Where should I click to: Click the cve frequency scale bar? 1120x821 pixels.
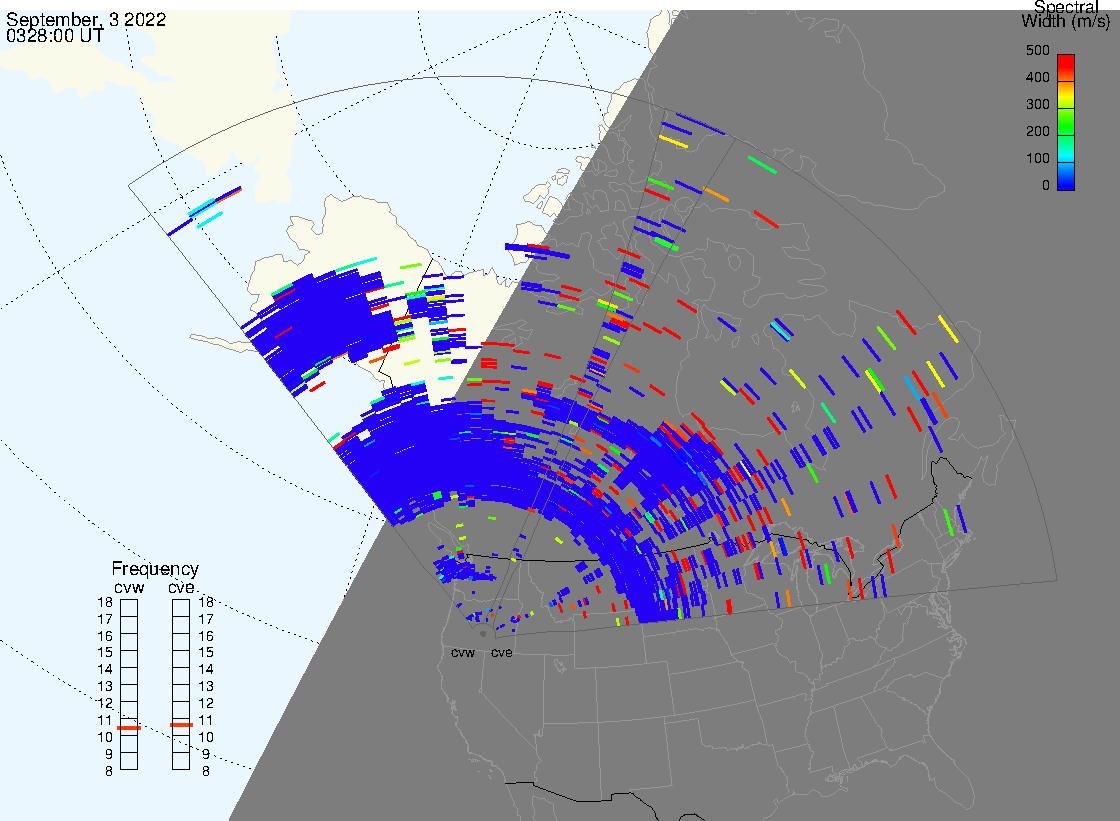181,685
